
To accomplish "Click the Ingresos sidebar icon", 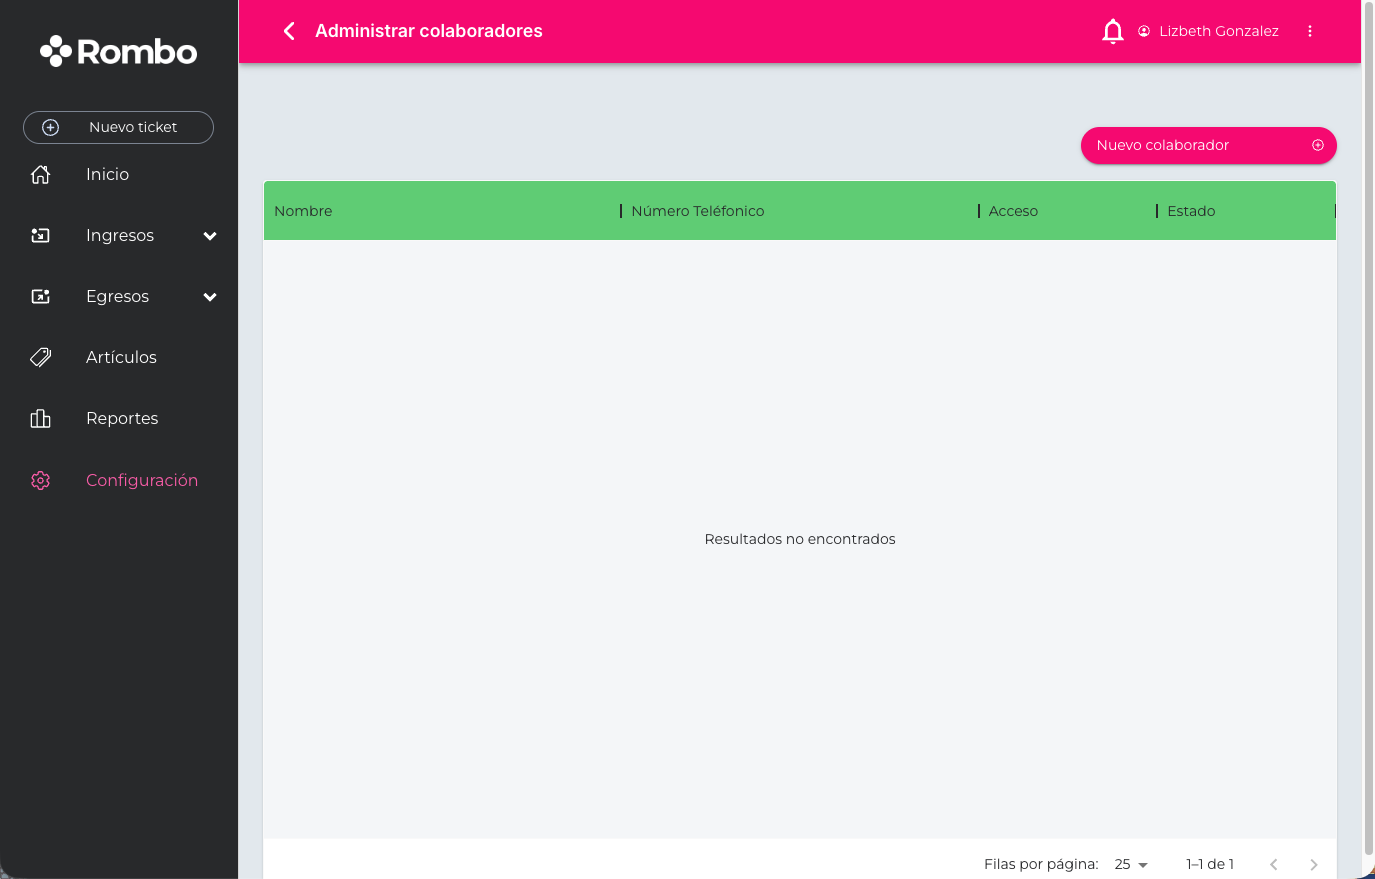I will [x=41, y=235].
